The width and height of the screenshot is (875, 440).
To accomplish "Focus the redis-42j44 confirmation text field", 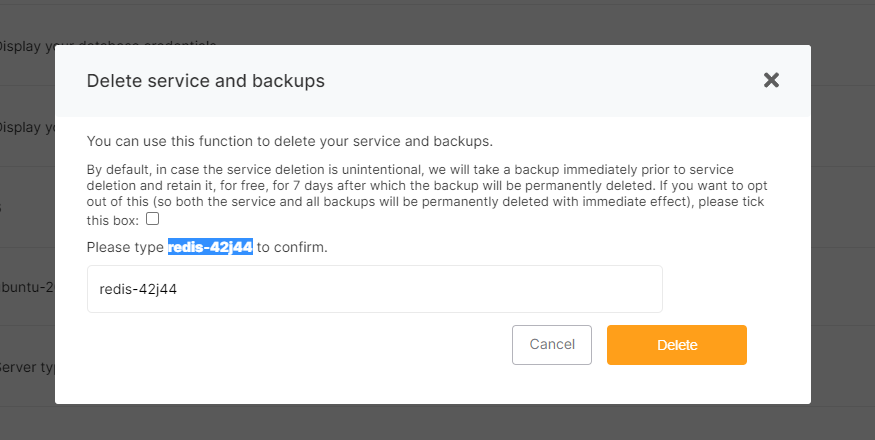I will (x=374, y=289).
